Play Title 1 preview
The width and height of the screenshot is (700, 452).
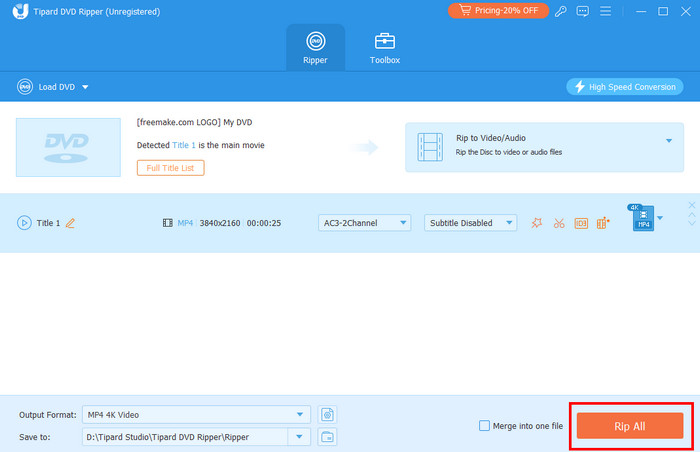coord(24,223)
